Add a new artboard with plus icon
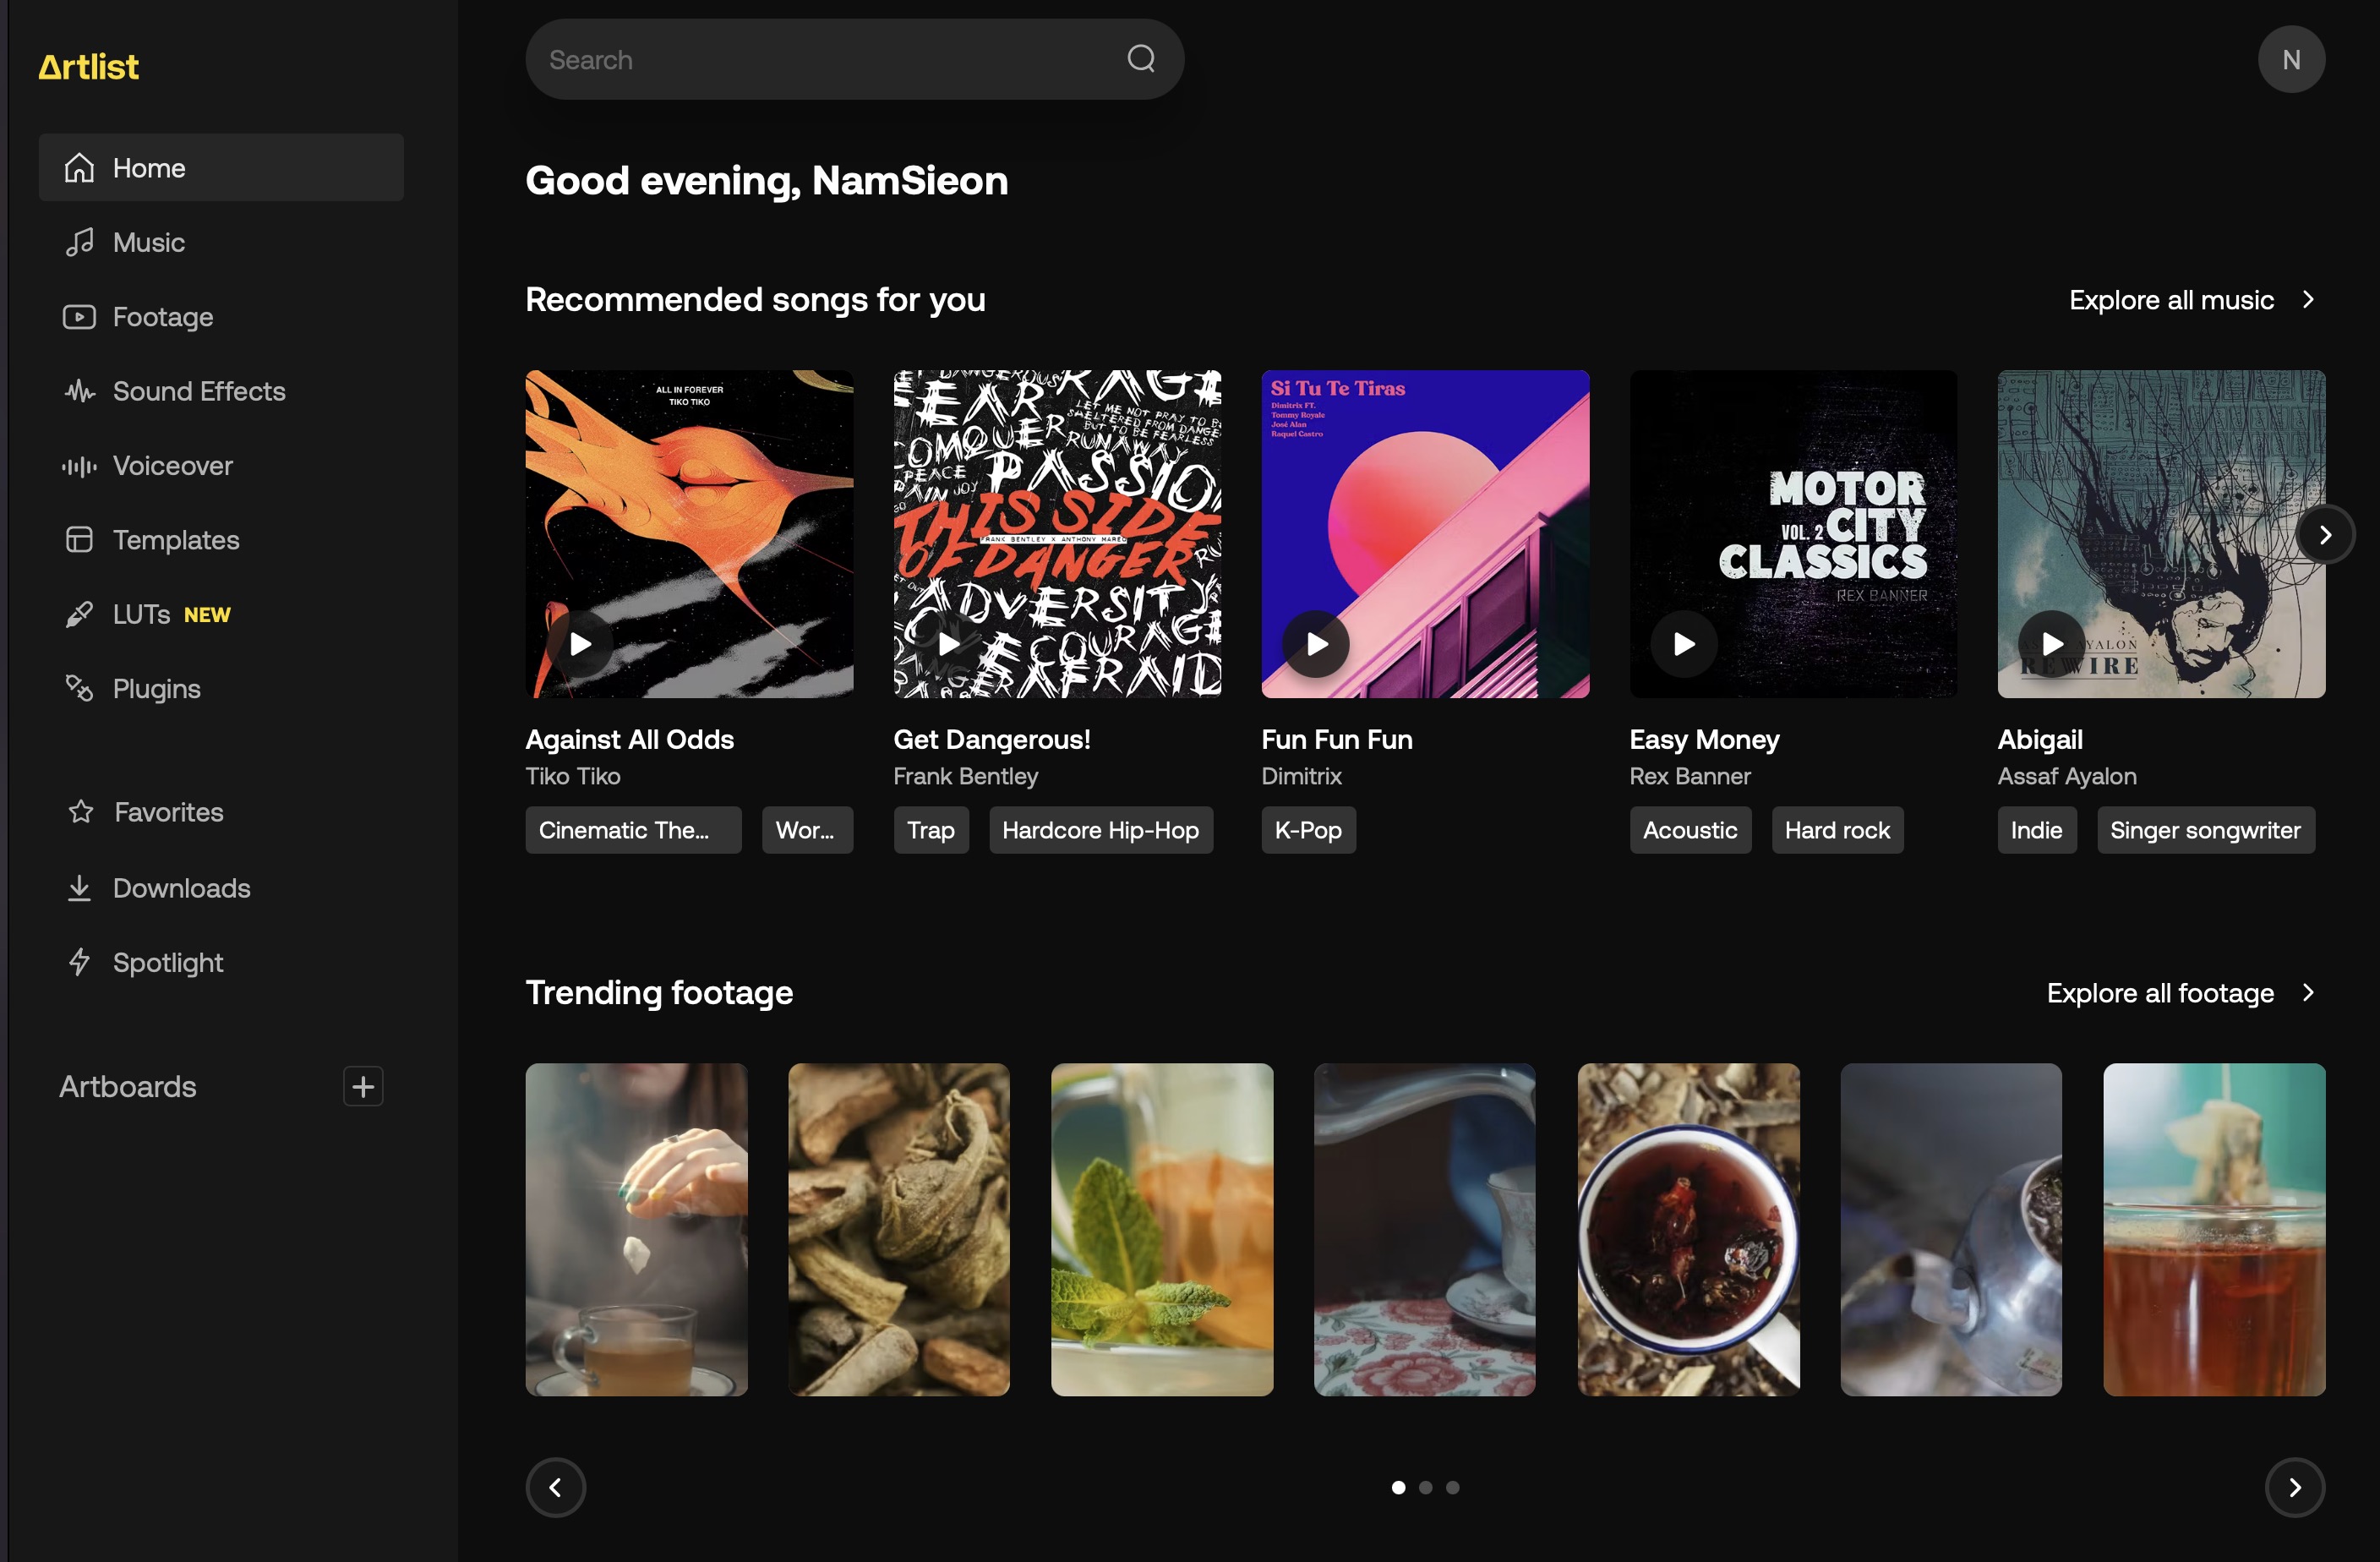 pos(363,1086)
